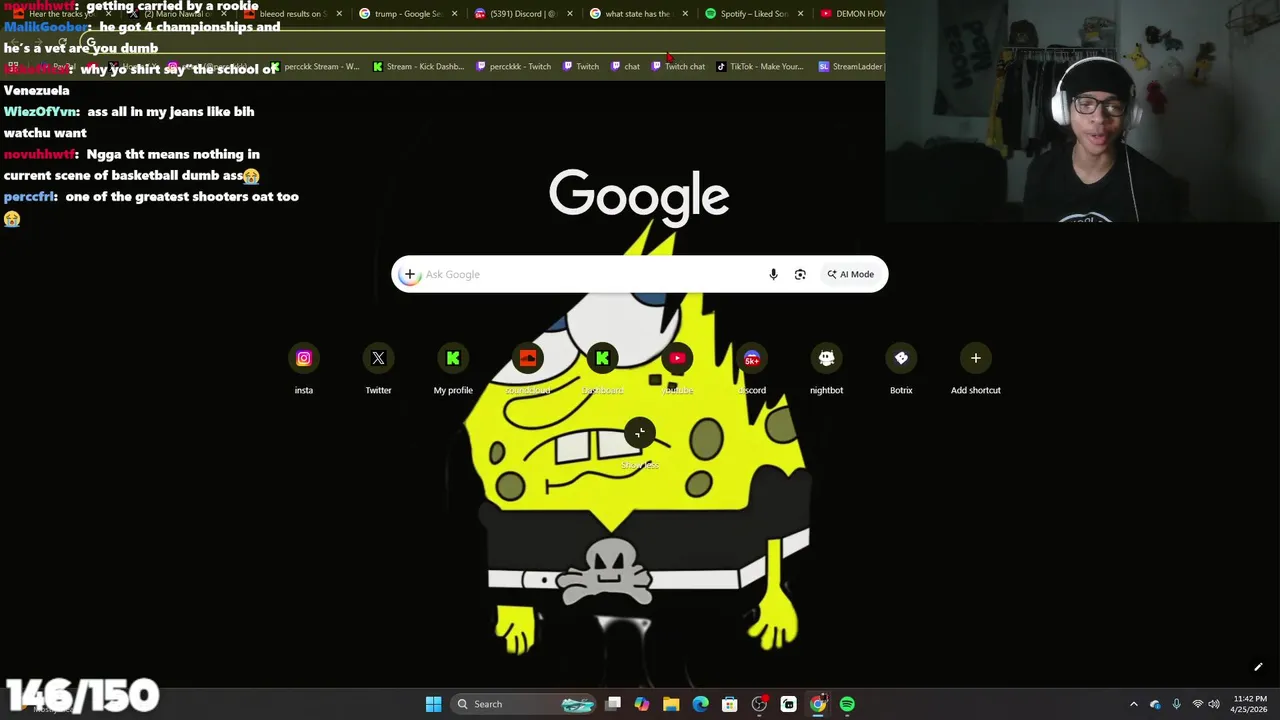
Task: Switch to the 'what state has the' tab
Action: pyautogui.click(x=637, y=14)
